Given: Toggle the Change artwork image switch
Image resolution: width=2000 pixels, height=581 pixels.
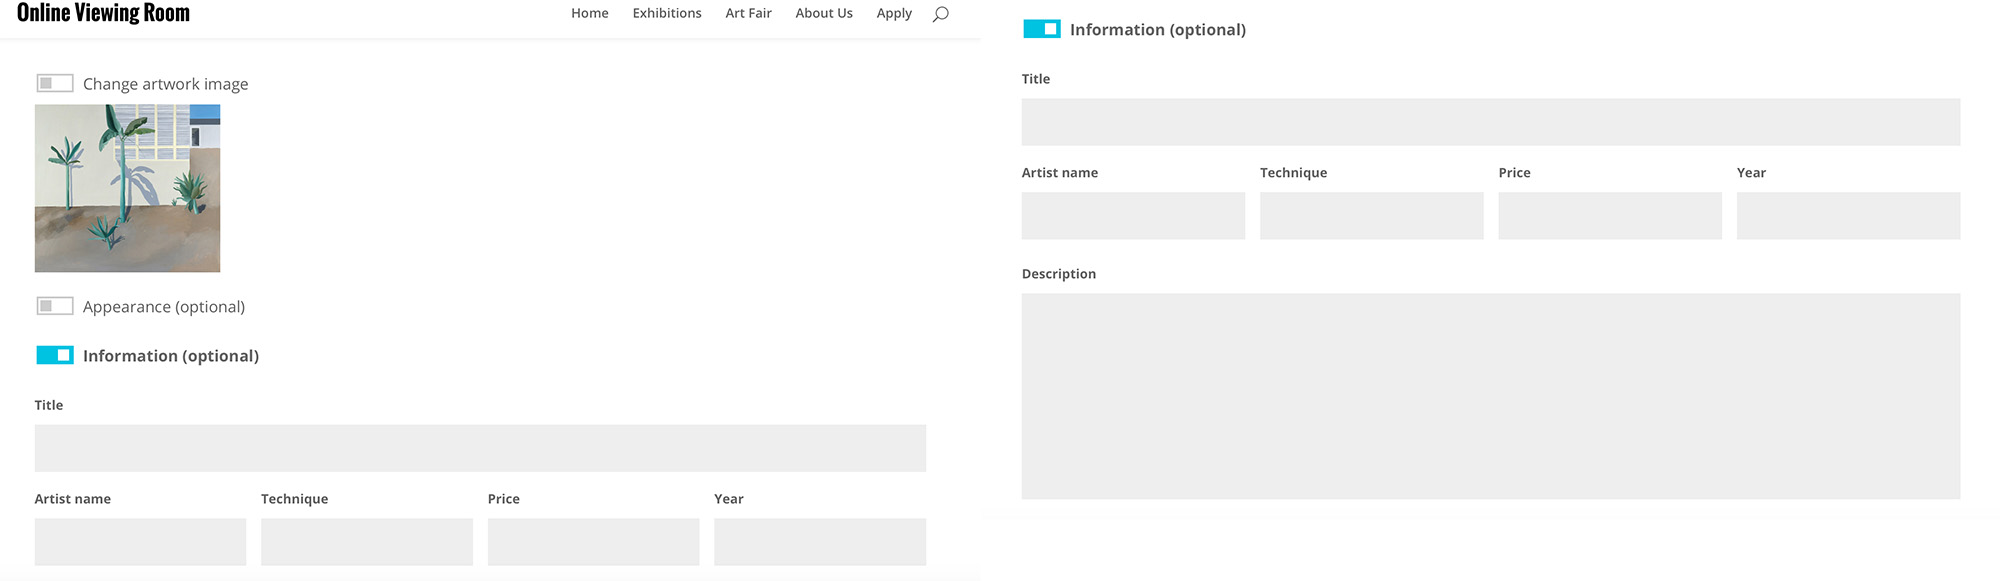Looking at the screenshot, I should click(55, 83).
